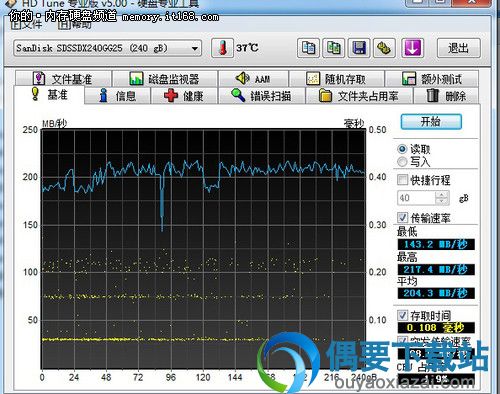Click the 开始 start button
The height and width of the screenshot is (394, 500).
coord(431,122)
